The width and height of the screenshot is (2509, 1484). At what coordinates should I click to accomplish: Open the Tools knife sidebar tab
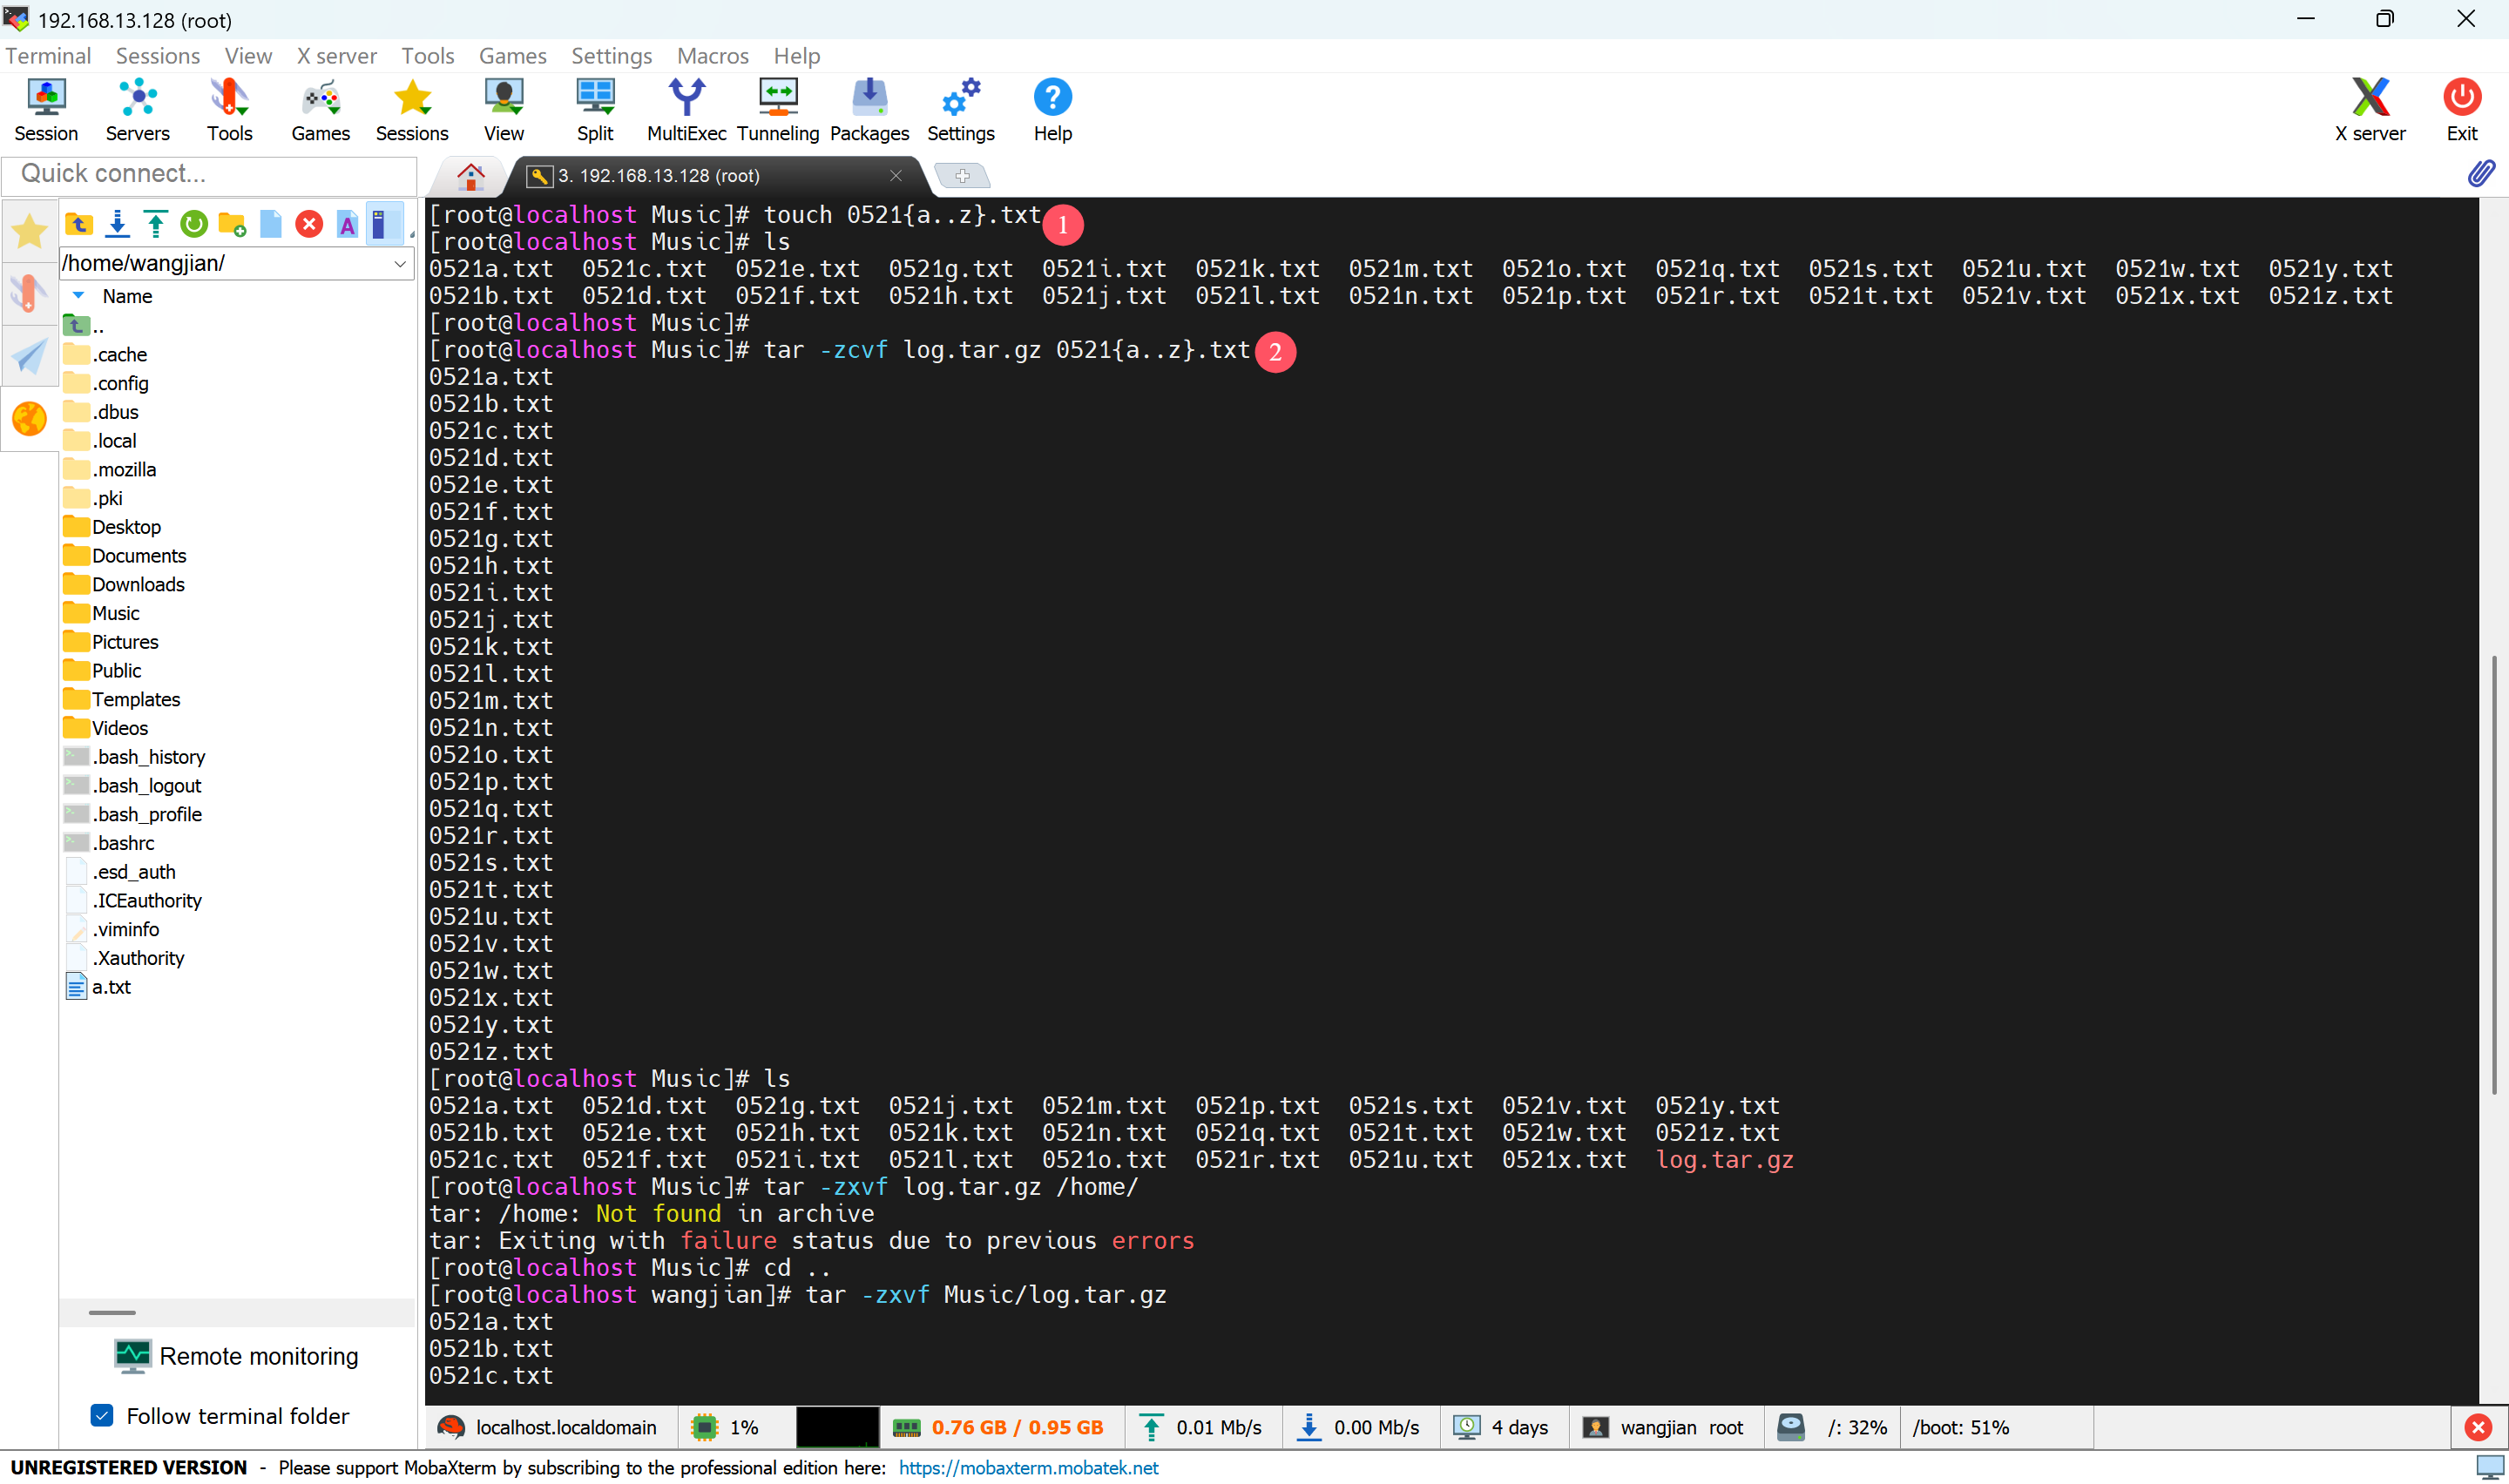pyautogui.click(x=29, y=293)
